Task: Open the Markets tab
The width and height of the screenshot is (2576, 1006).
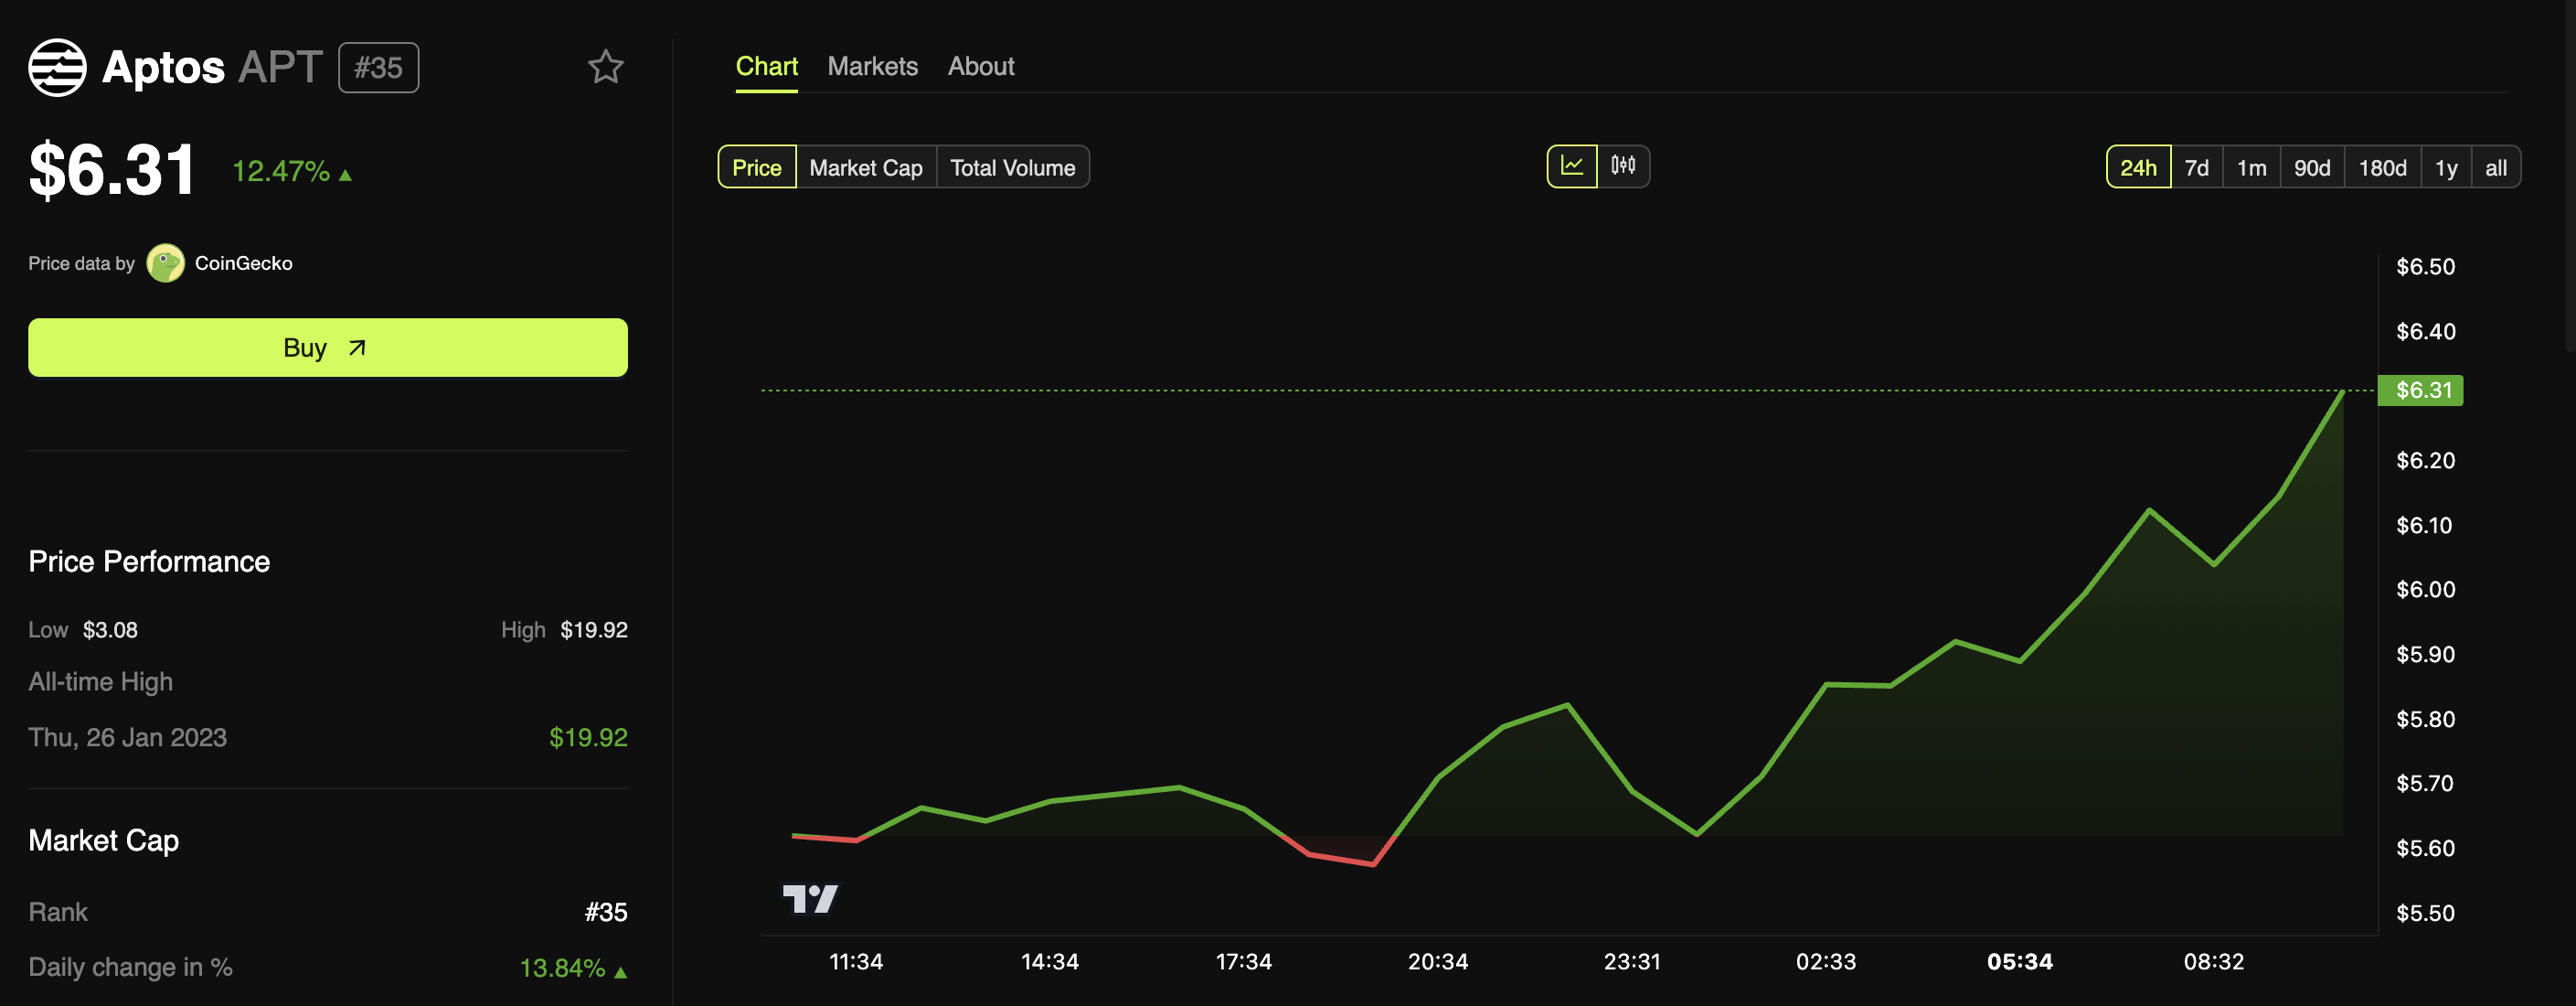Action: (872, 66)
